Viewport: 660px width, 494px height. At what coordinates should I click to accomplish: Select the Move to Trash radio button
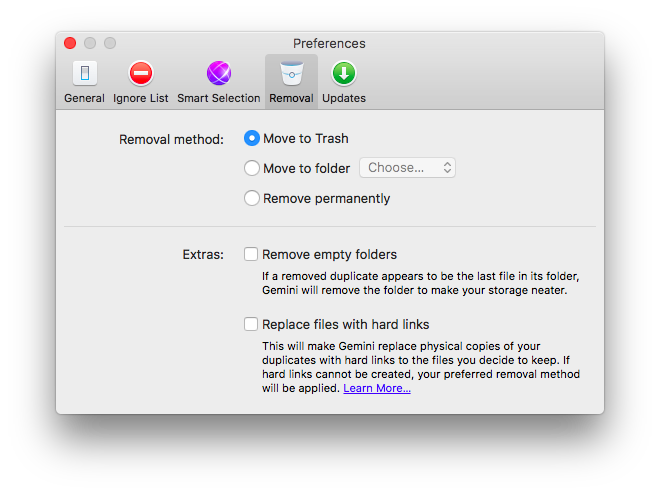[x=252, y=138]
